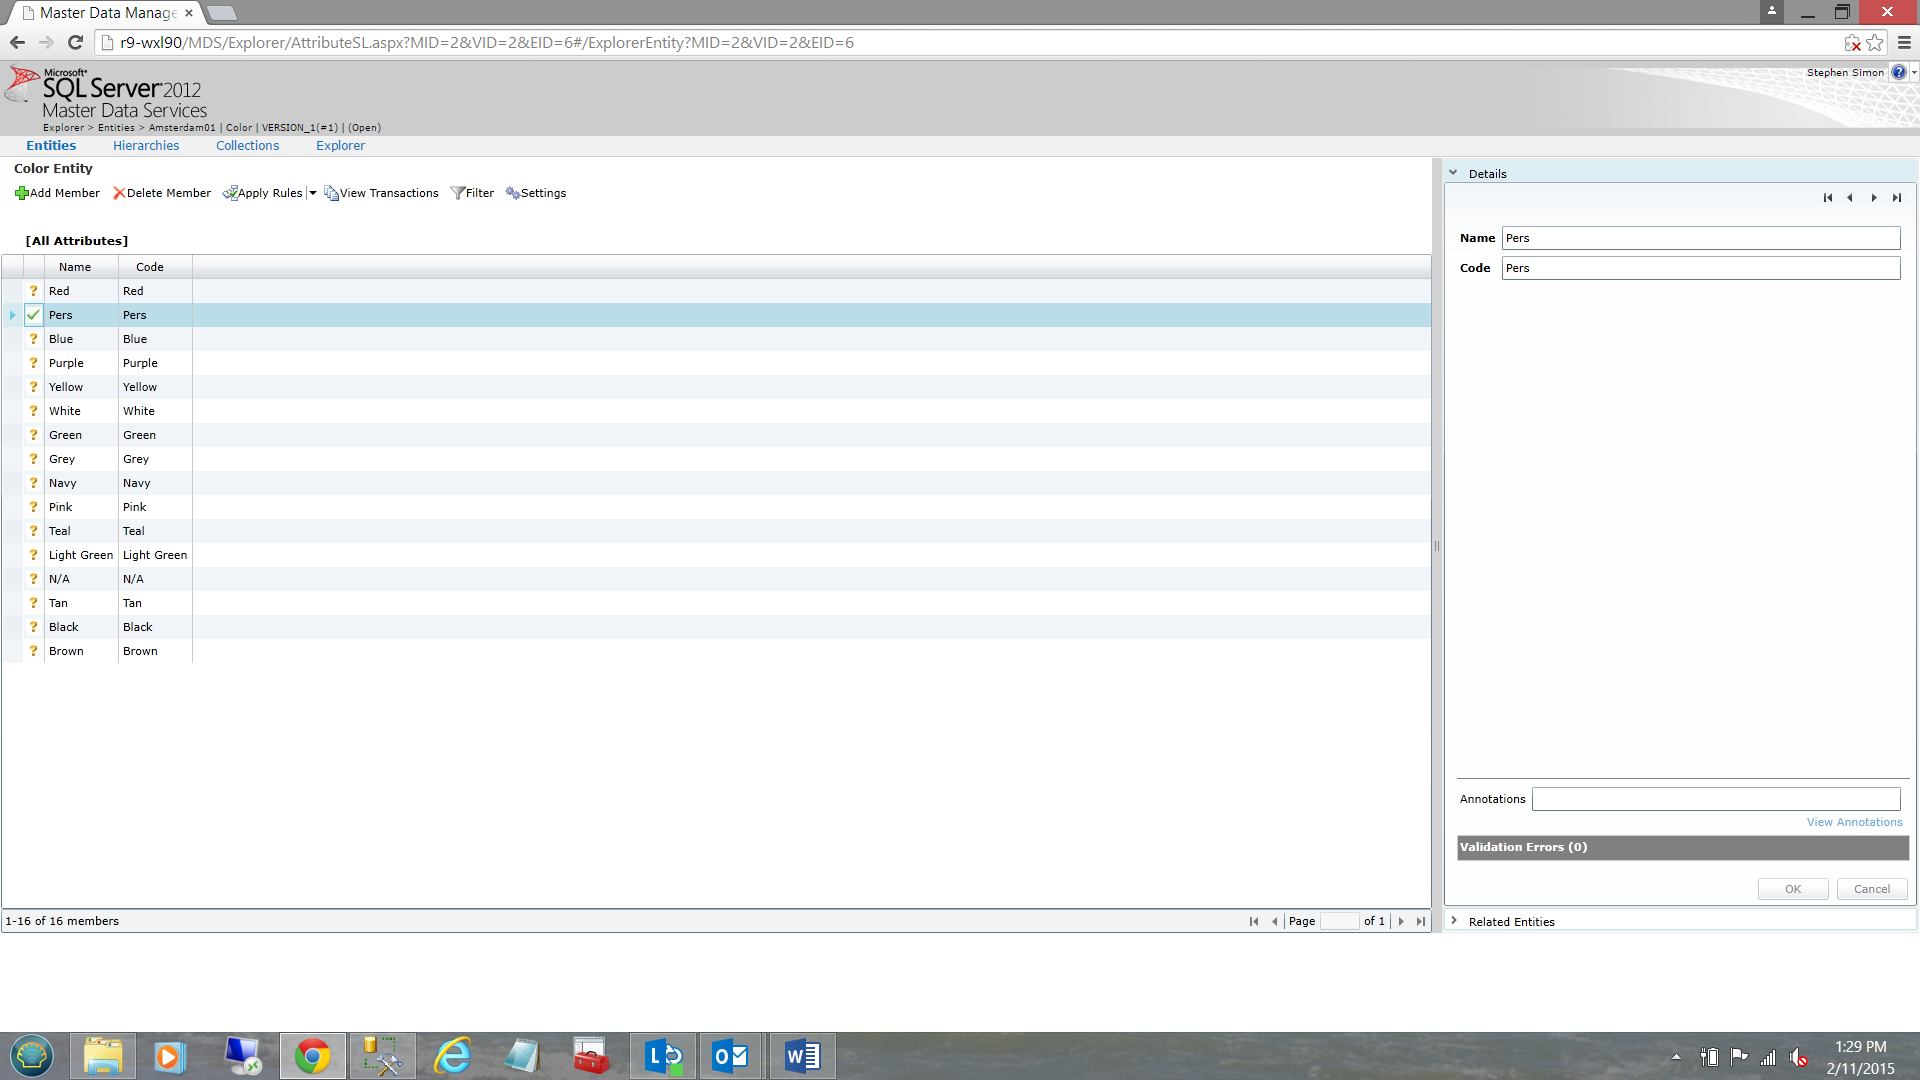Click the Cancel button in the Details panel
The image size is (1920, 1080).
[1871, 889]
